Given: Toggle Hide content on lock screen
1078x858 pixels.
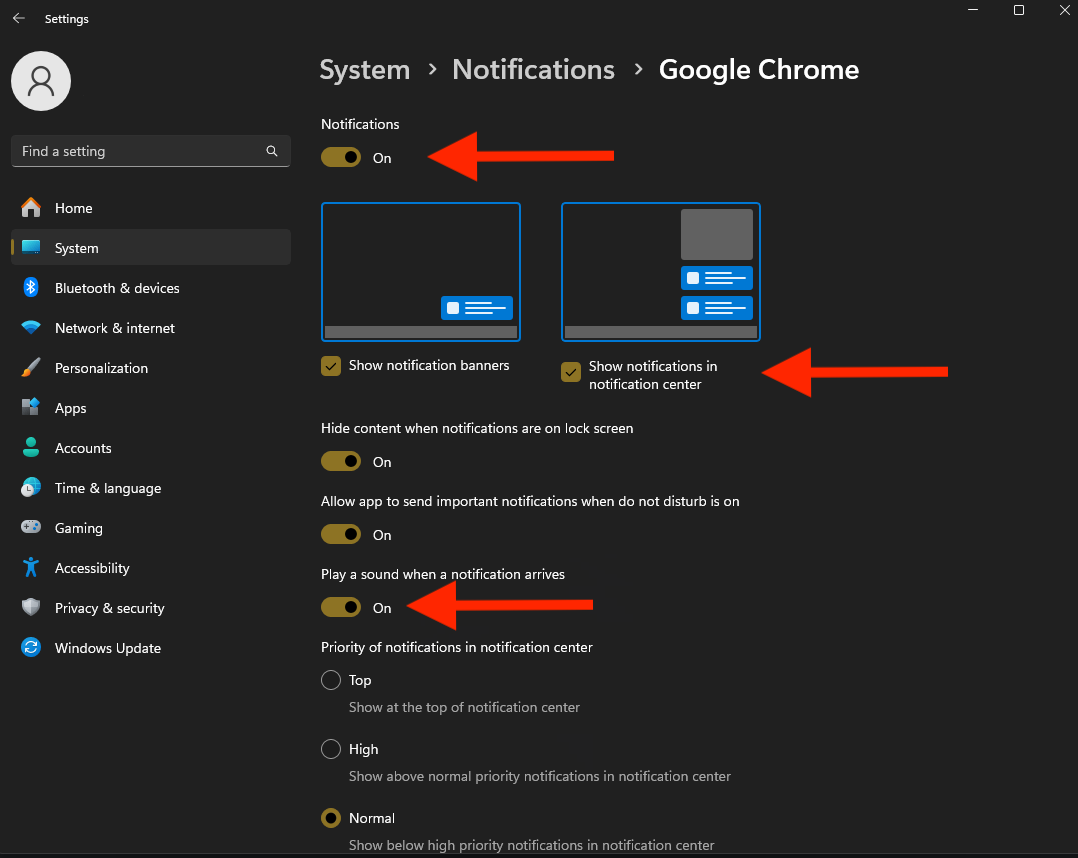Looking at the screenshot, I should 341,461.
